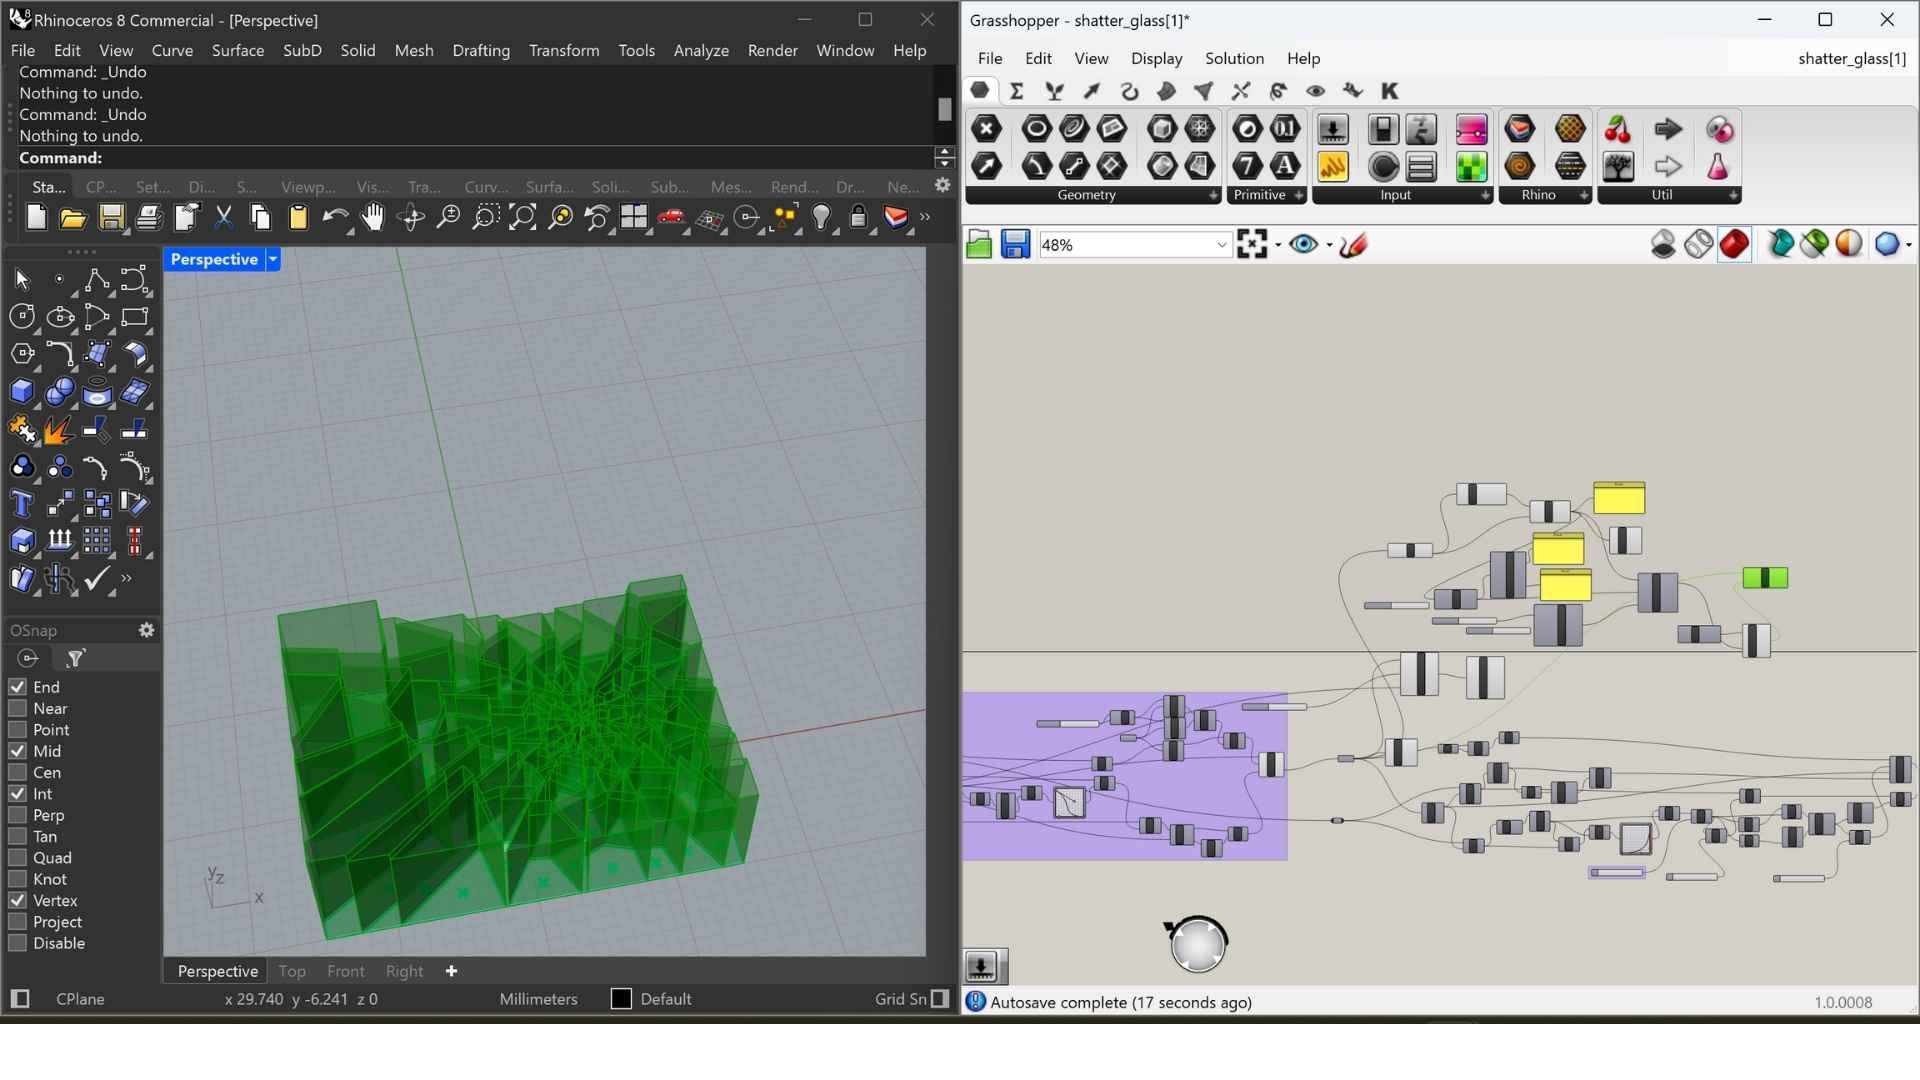This screenshot has height=1080, width=1920.
Task: Select the Explode tool in sidebar
Action: pos(59,430)
